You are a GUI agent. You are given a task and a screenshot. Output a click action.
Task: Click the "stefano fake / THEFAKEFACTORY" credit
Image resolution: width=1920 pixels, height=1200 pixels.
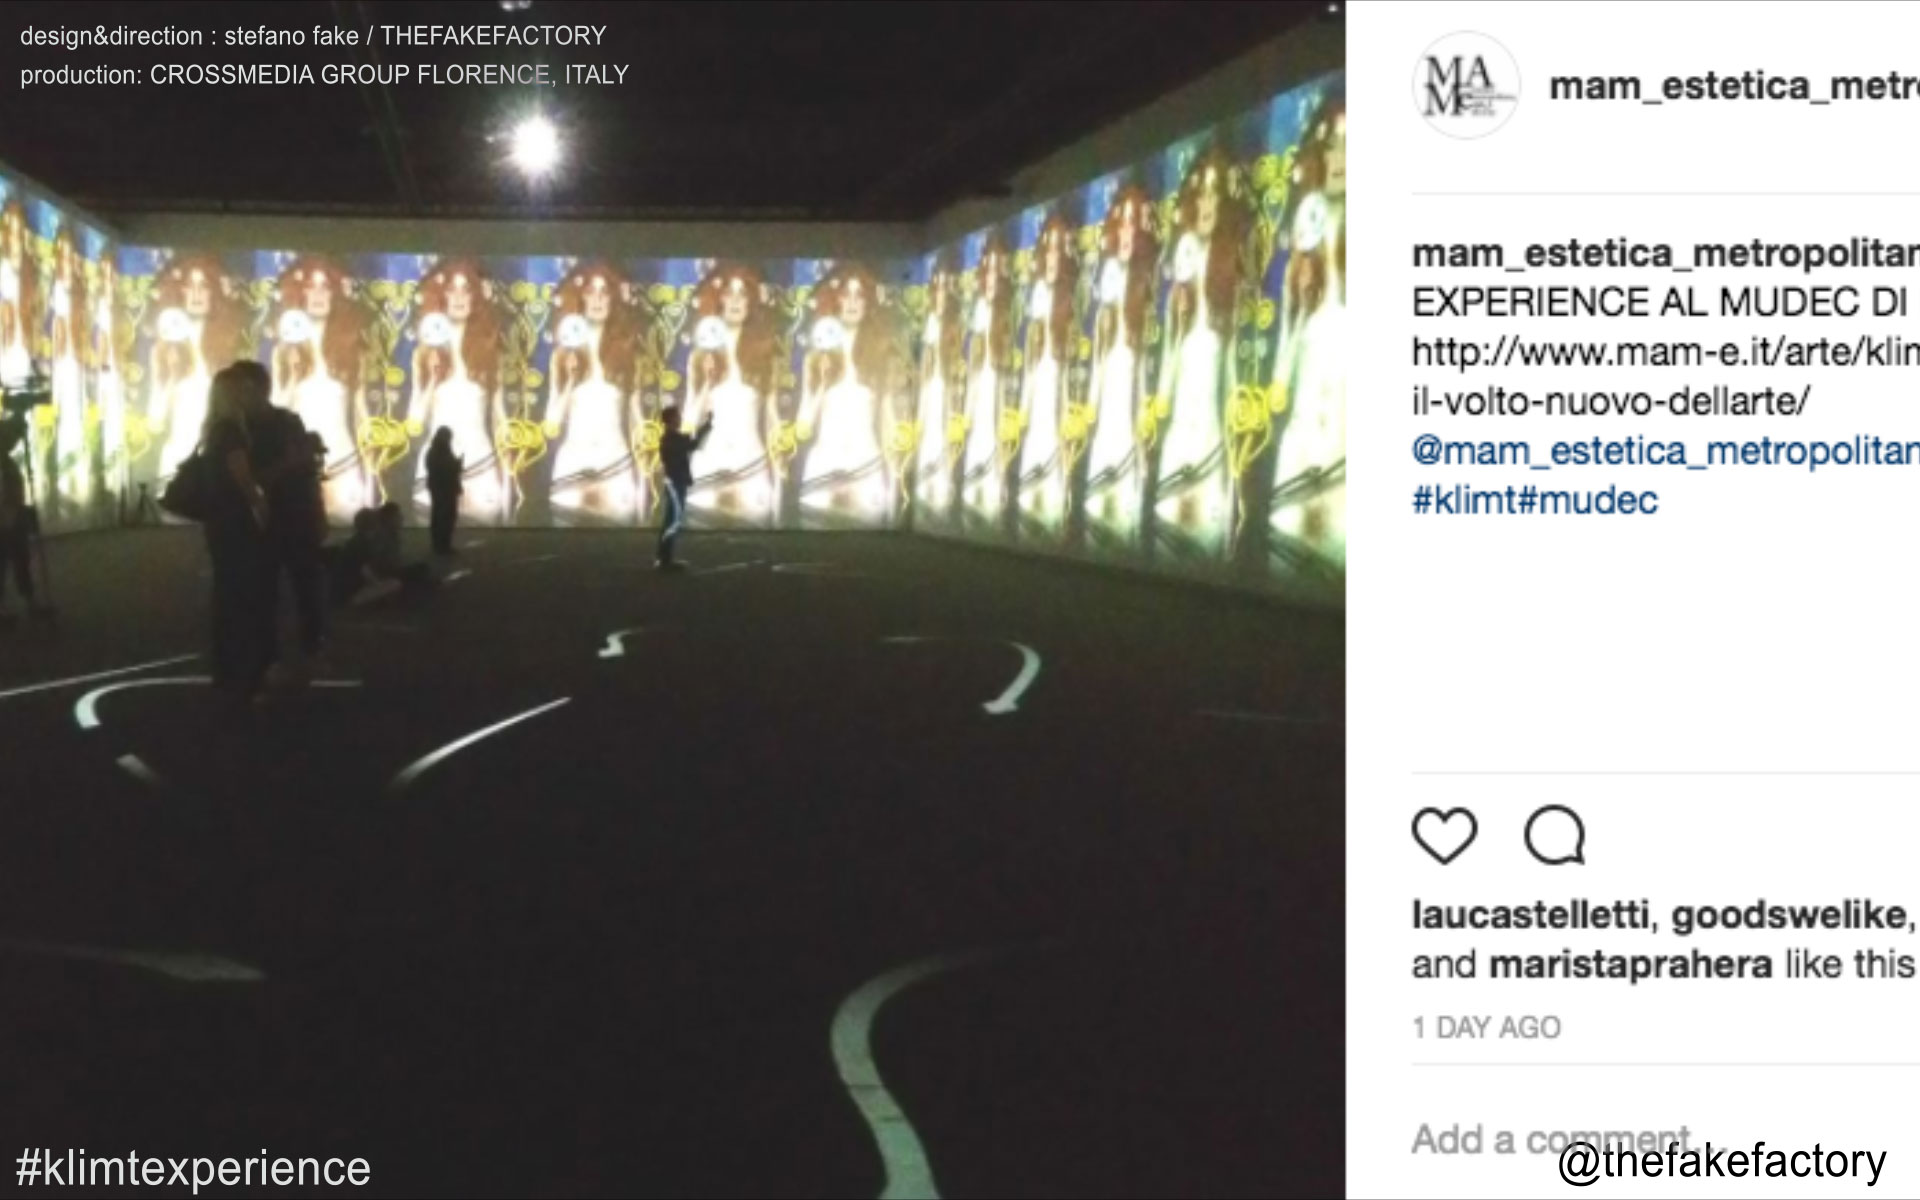tap(415, 36)
